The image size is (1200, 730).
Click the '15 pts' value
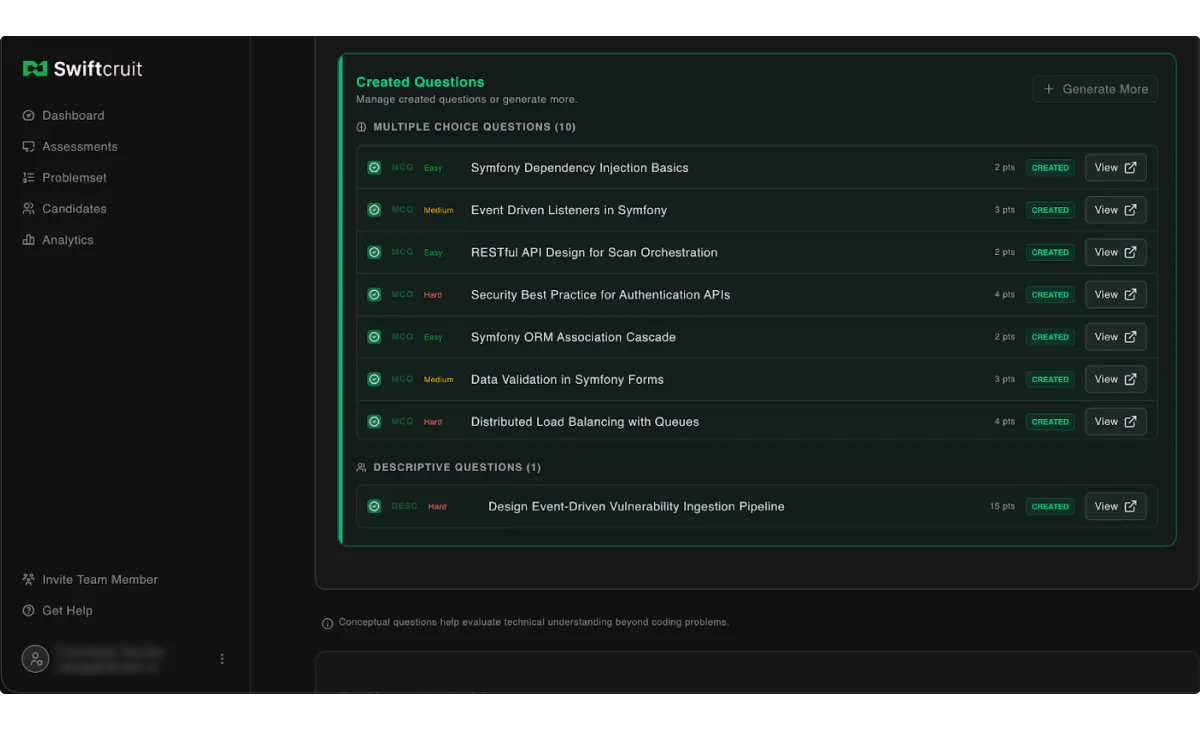[1002, 507]
